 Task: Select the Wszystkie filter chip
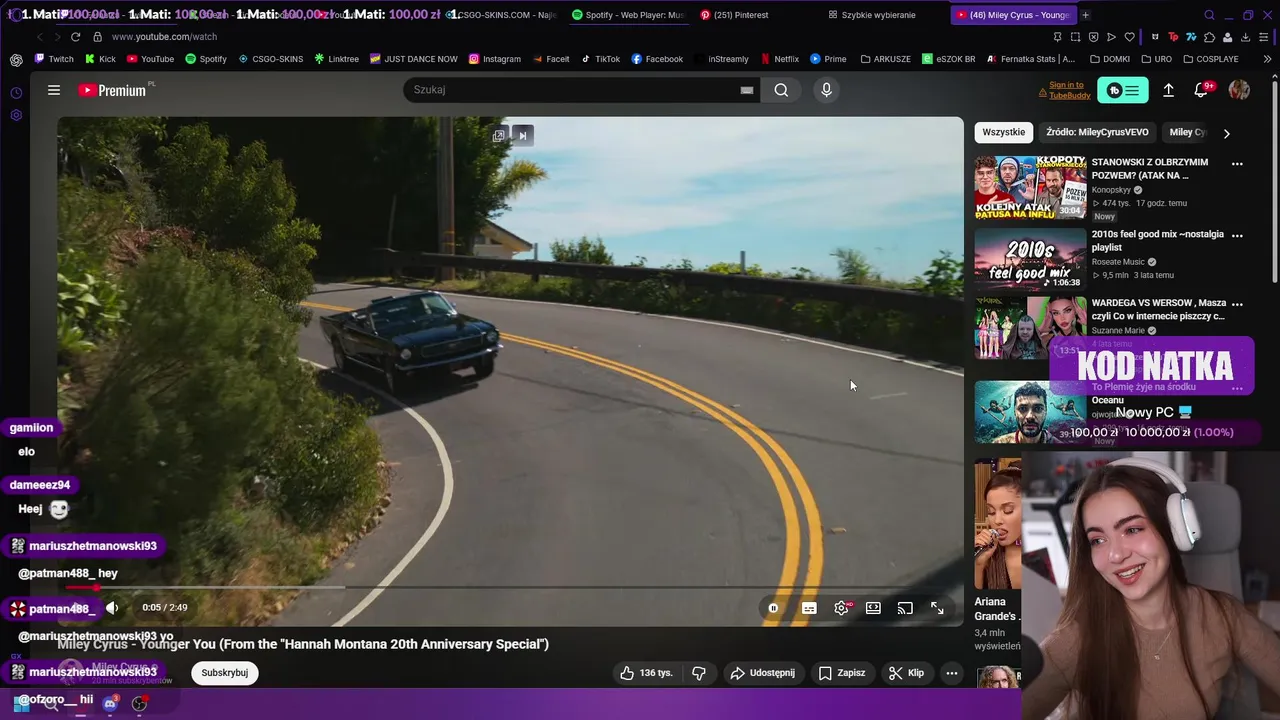pyautogui.click(x=1003, y=132)
